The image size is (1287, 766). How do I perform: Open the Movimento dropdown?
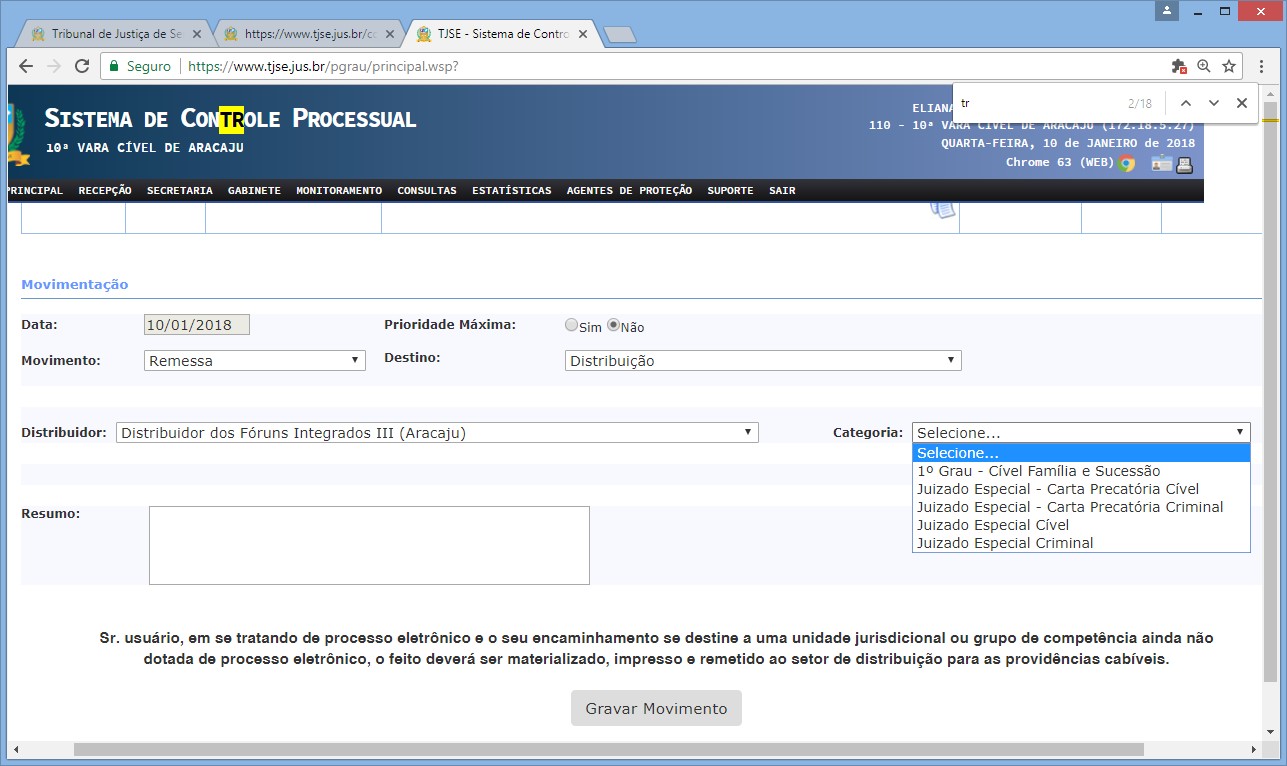255,360
